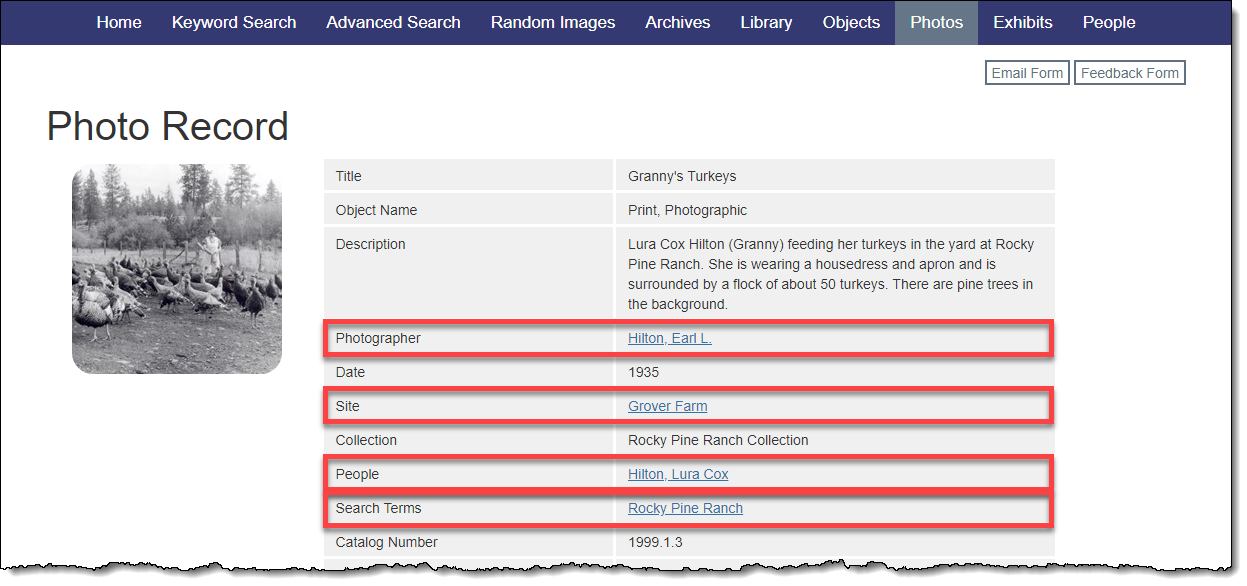Click the Photo Record page heading
This screenshot has height=586, width=1247.
click(168, 127)
